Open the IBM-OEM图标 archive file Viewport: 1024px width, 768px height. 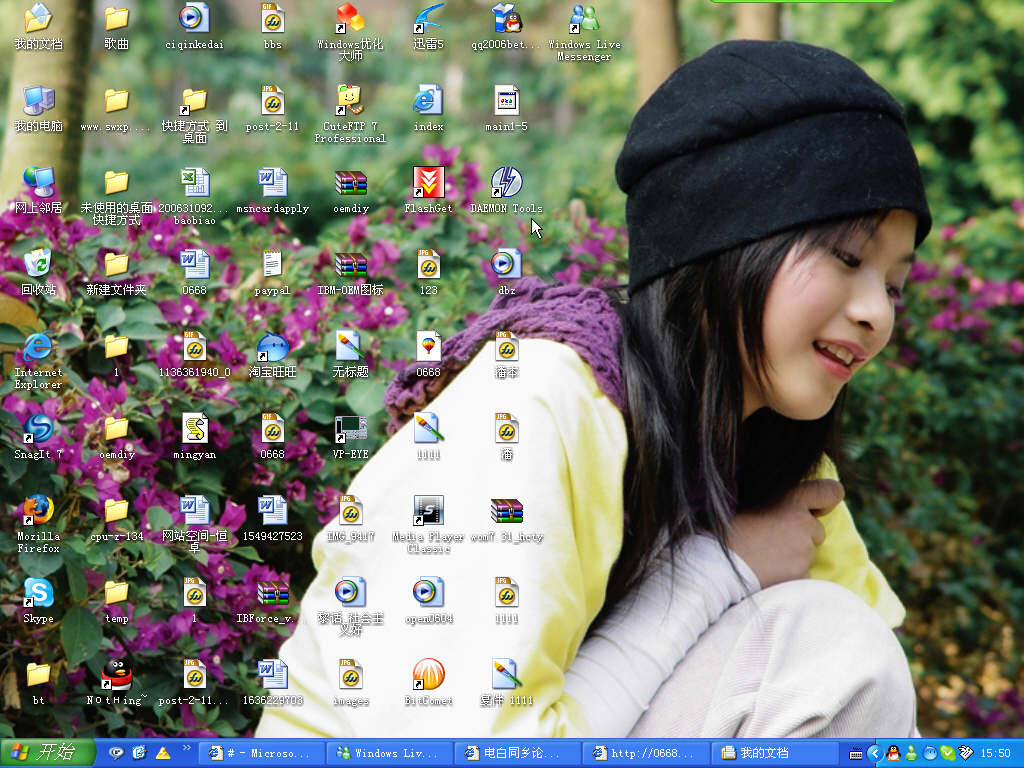click(x=350, y=265)
